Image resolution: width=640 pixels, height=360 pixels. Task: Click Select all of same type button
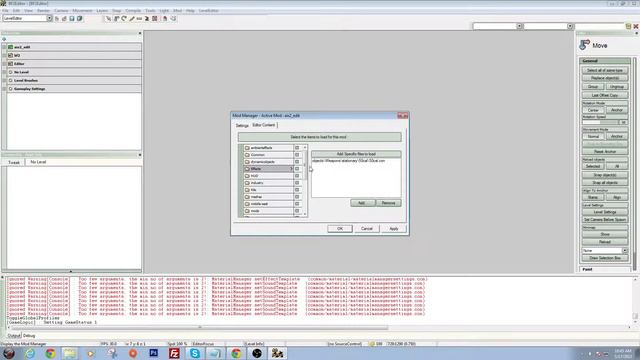605,70
